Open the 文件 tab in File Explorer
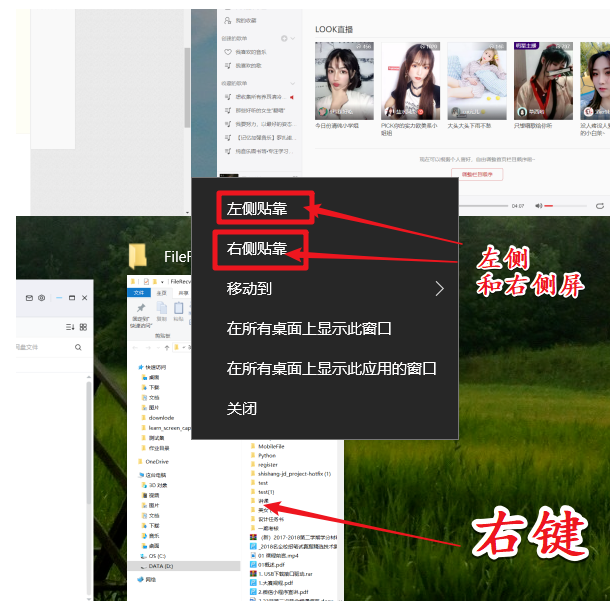 click(139, 293)
